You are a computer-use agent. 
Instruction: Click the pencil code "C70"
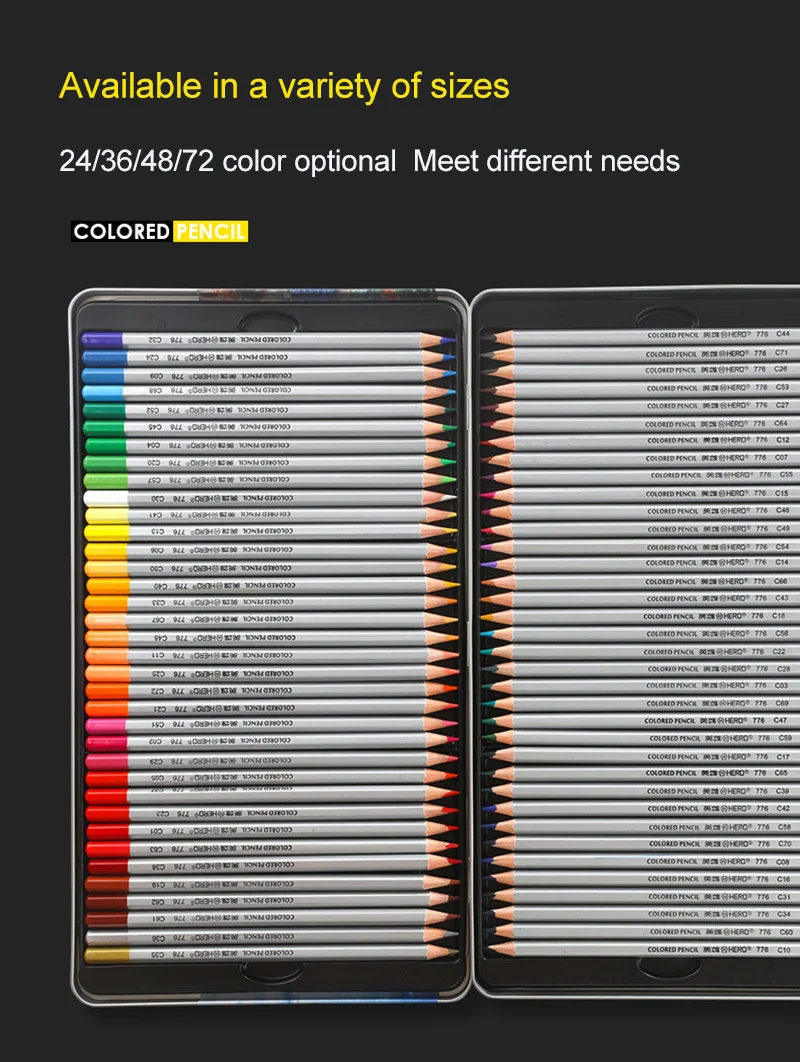tap(784, 844)
